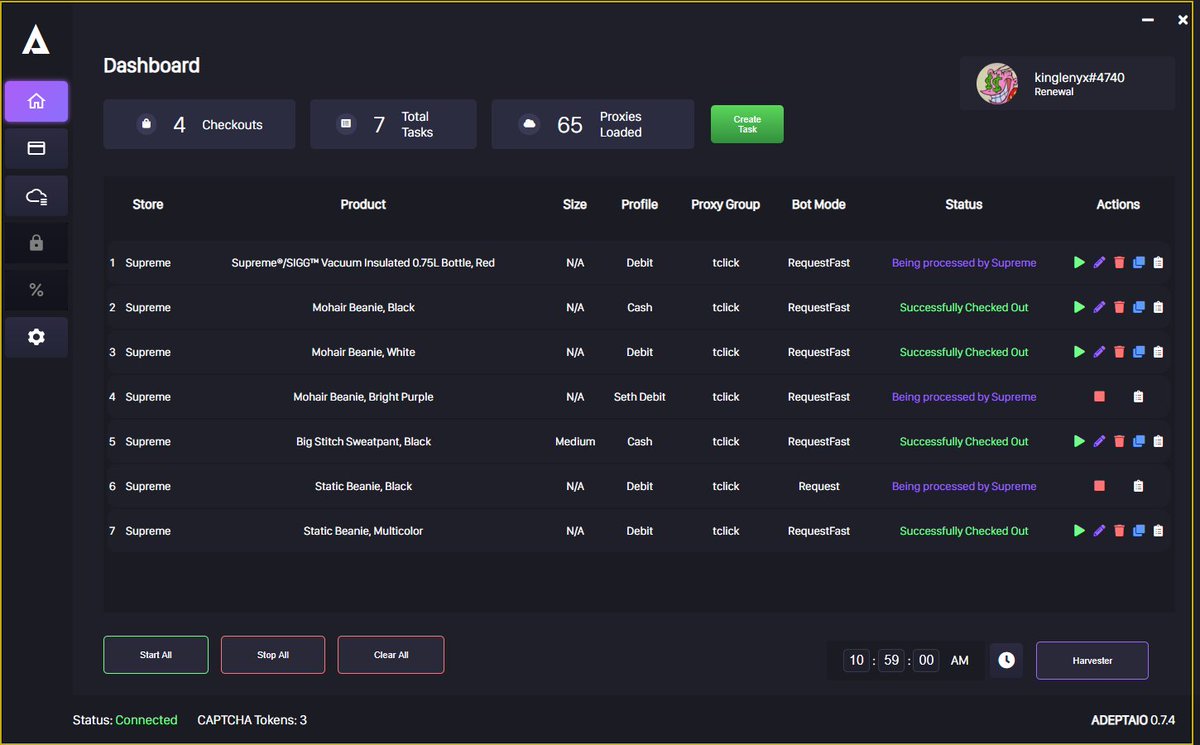1200x745 pixels.
Task: Click the Status column header
Action: tap(964, 204)
